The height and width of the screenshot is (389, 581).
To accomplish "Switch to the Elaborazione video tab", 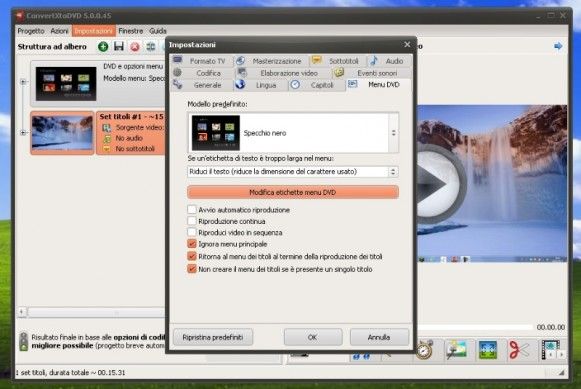I will [x=282, y=73].
